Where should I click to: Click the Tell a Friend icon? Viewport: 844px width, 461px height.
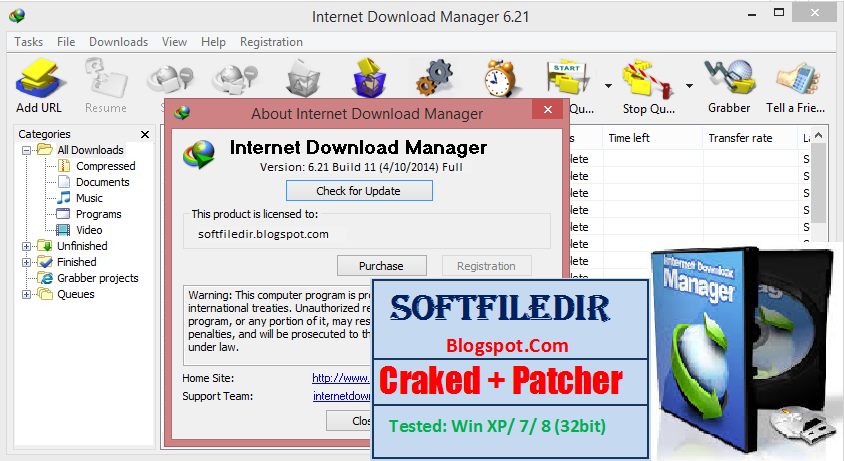[797, 79]
